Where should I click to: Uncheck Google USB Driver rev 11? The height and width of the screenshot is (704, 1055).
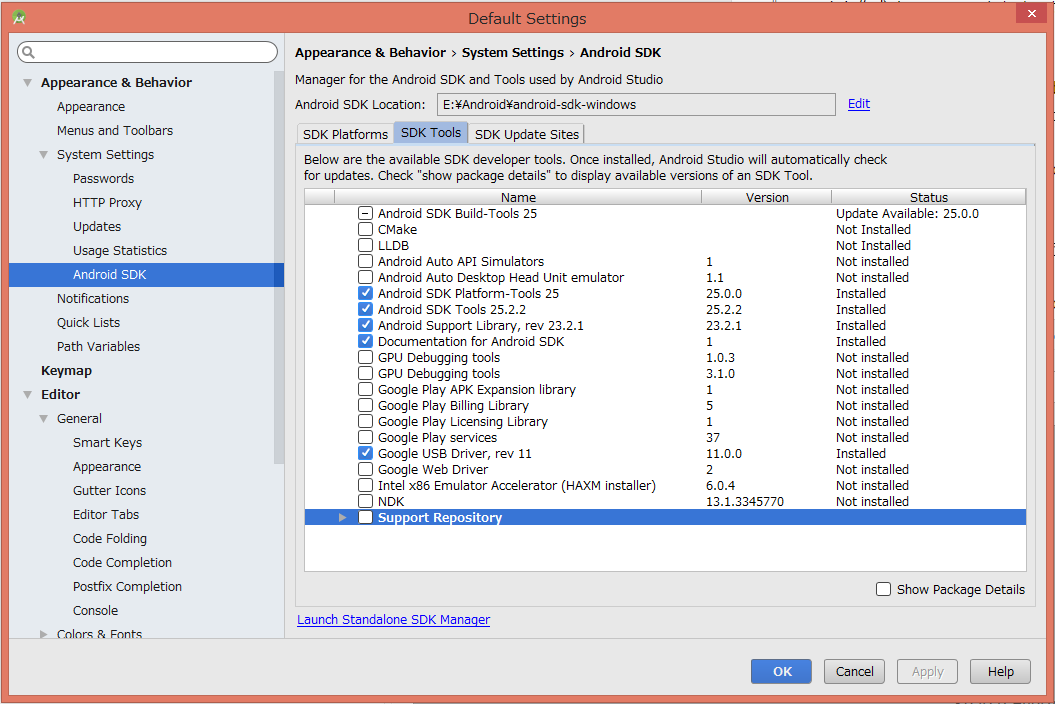(365, 454)
